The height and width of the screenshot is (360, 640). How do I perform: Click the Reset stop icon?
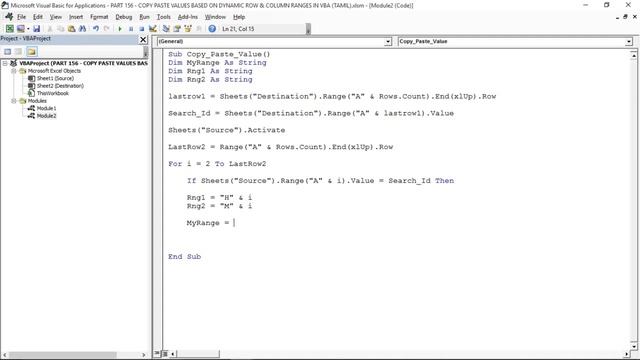[142, 29]
